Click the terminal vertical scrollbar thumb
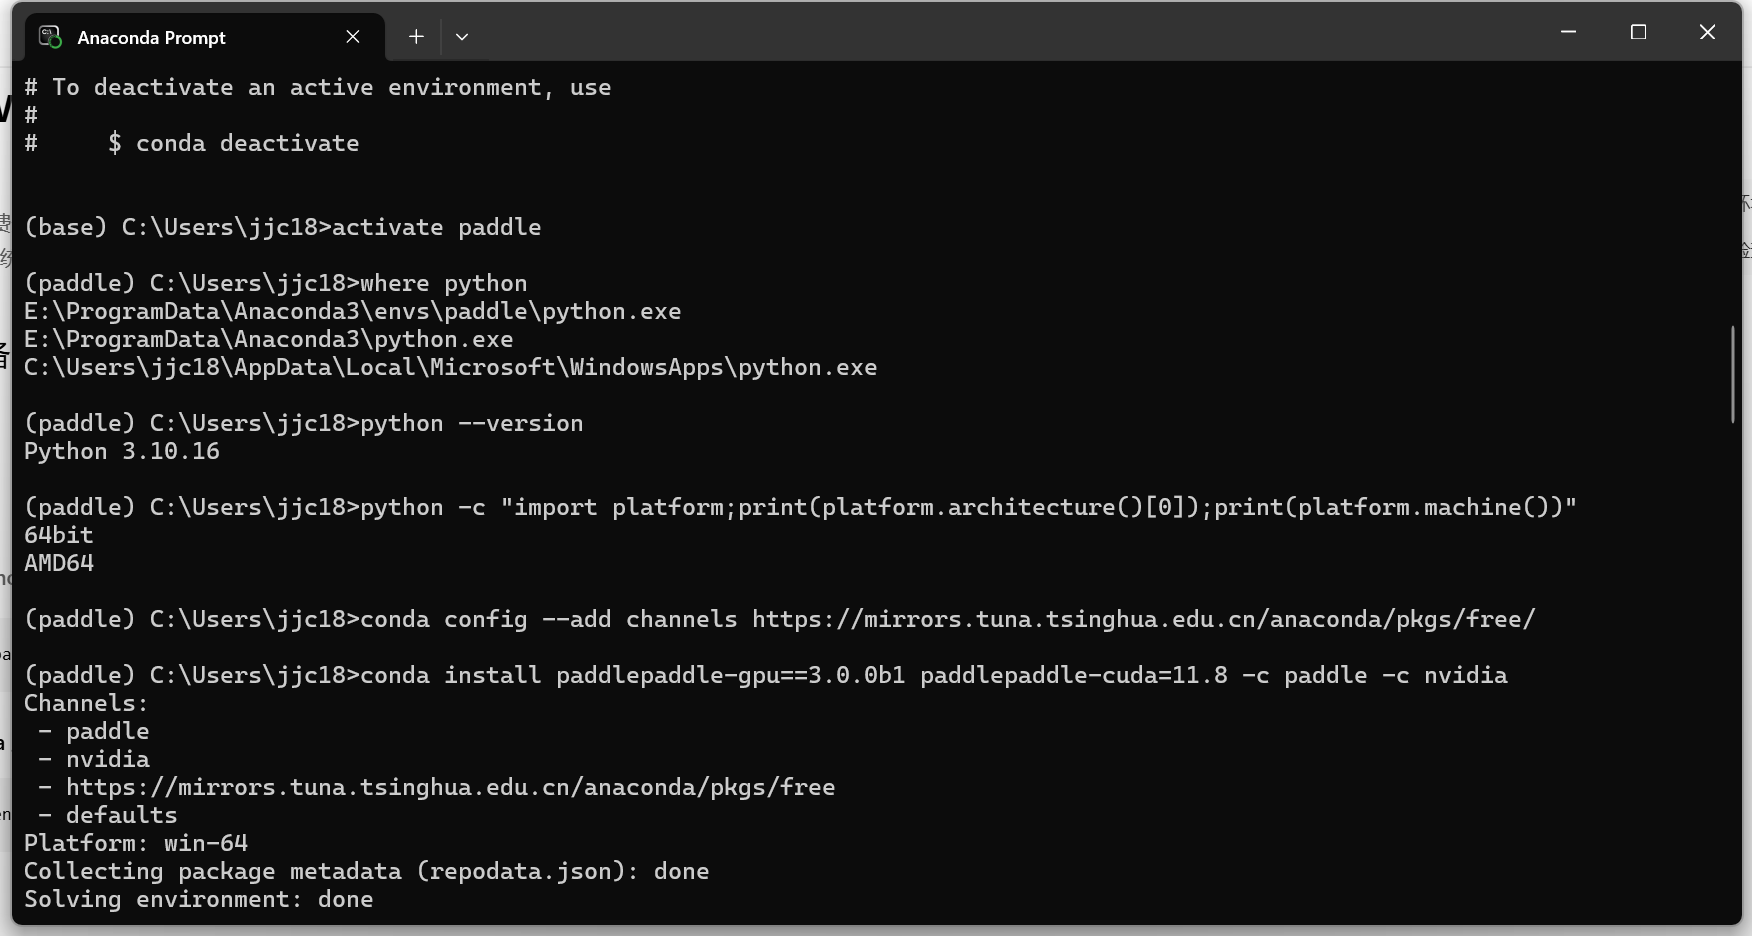 (x=1733, y=373)
